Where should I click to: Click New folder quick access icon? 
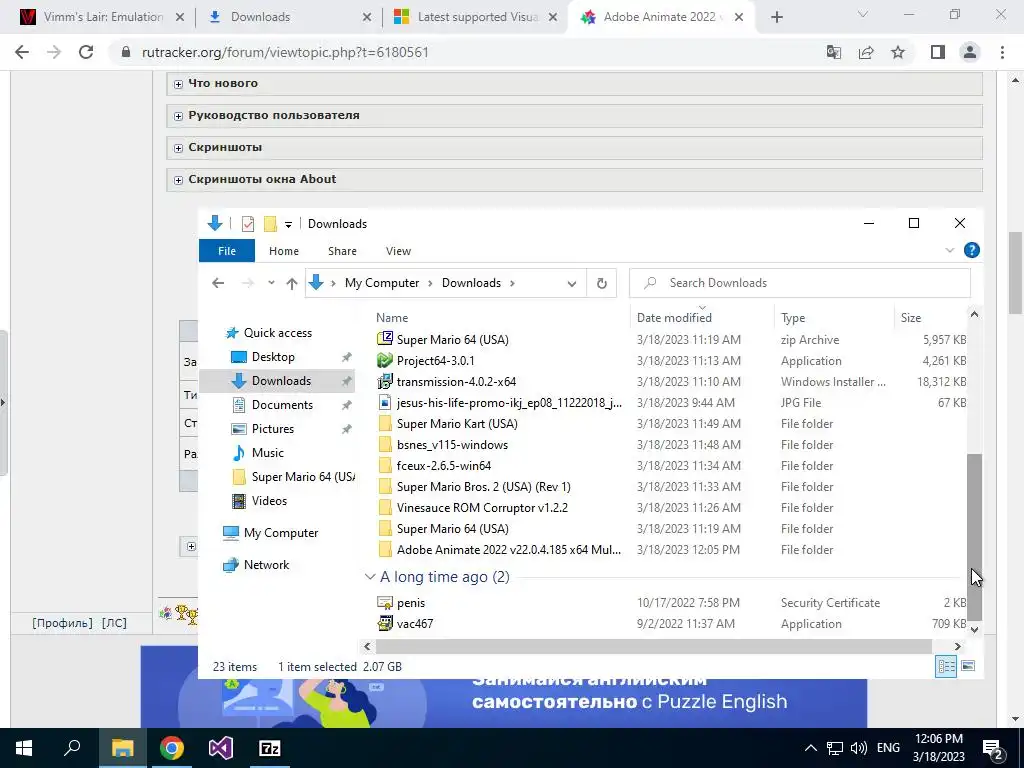270,224
